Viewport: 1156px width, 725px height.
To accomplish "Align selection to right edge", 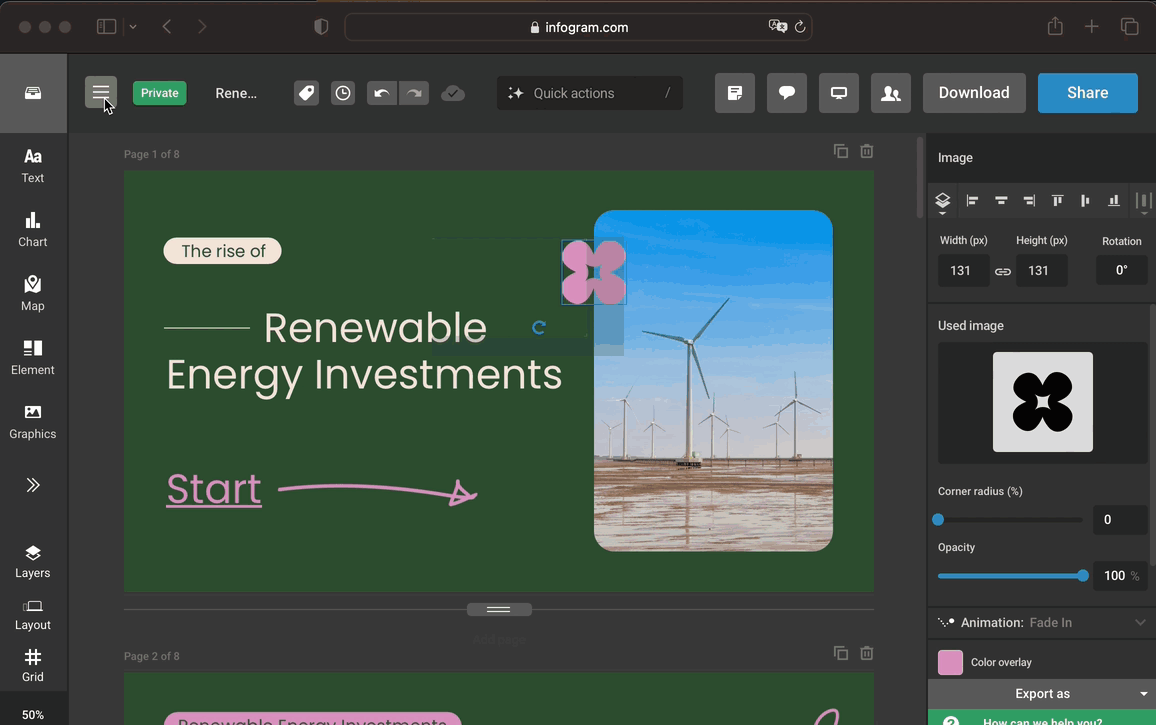I will 1029,201.
